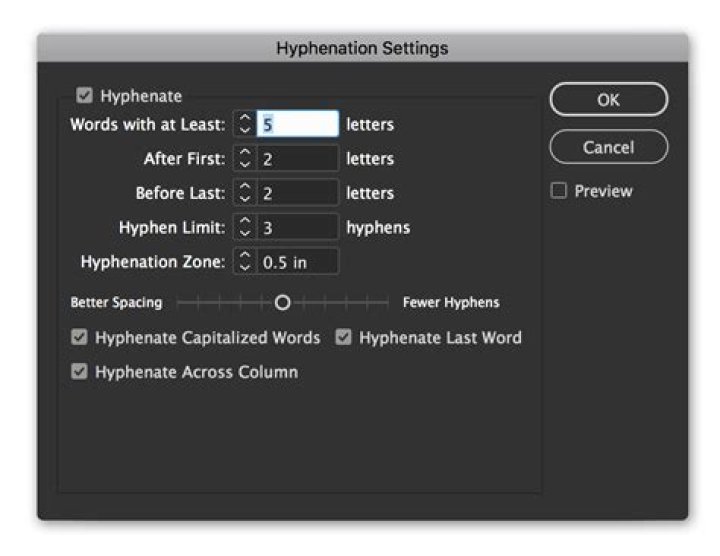Click the spacing slider handle
Screen dimensions: 720x556
pos(283,302)
